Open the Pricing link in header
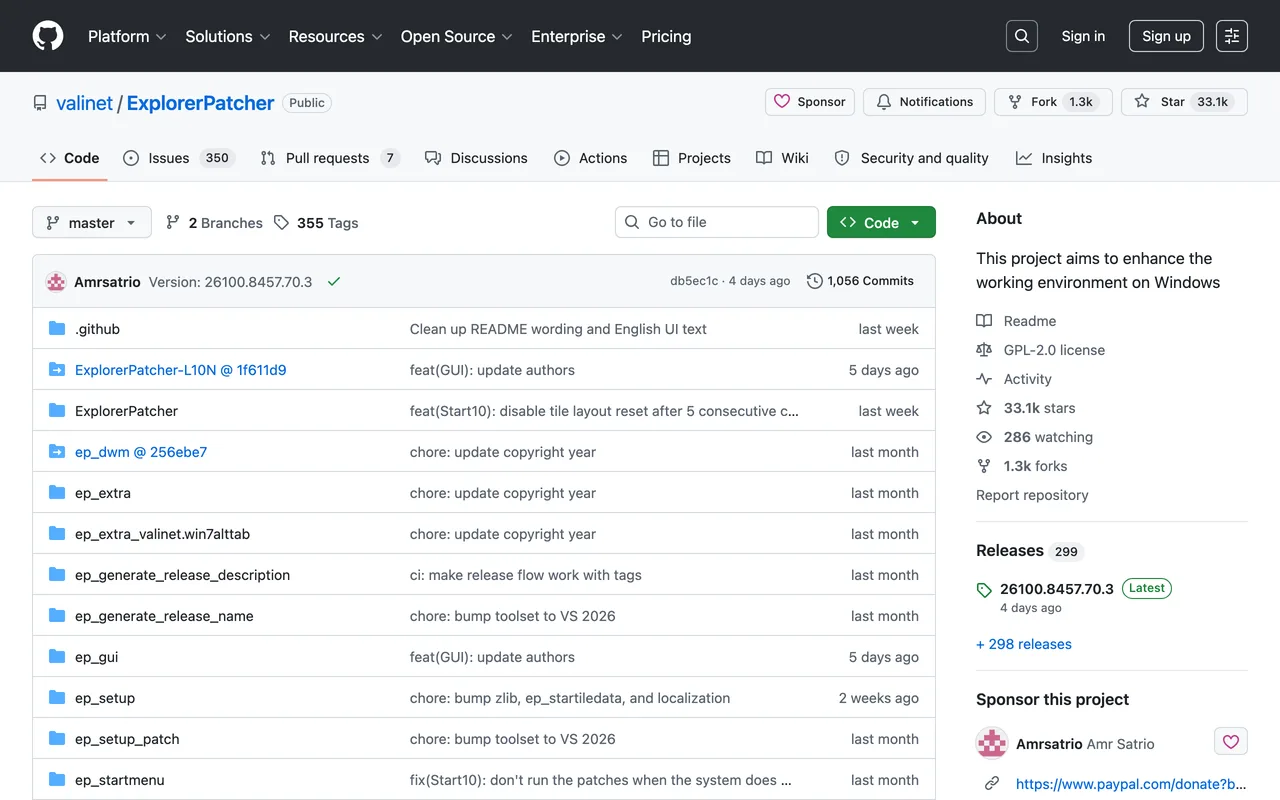Image resolution: width=1280 pixels, height=800 pixels. pyautogui.click(x=666, y=36)
